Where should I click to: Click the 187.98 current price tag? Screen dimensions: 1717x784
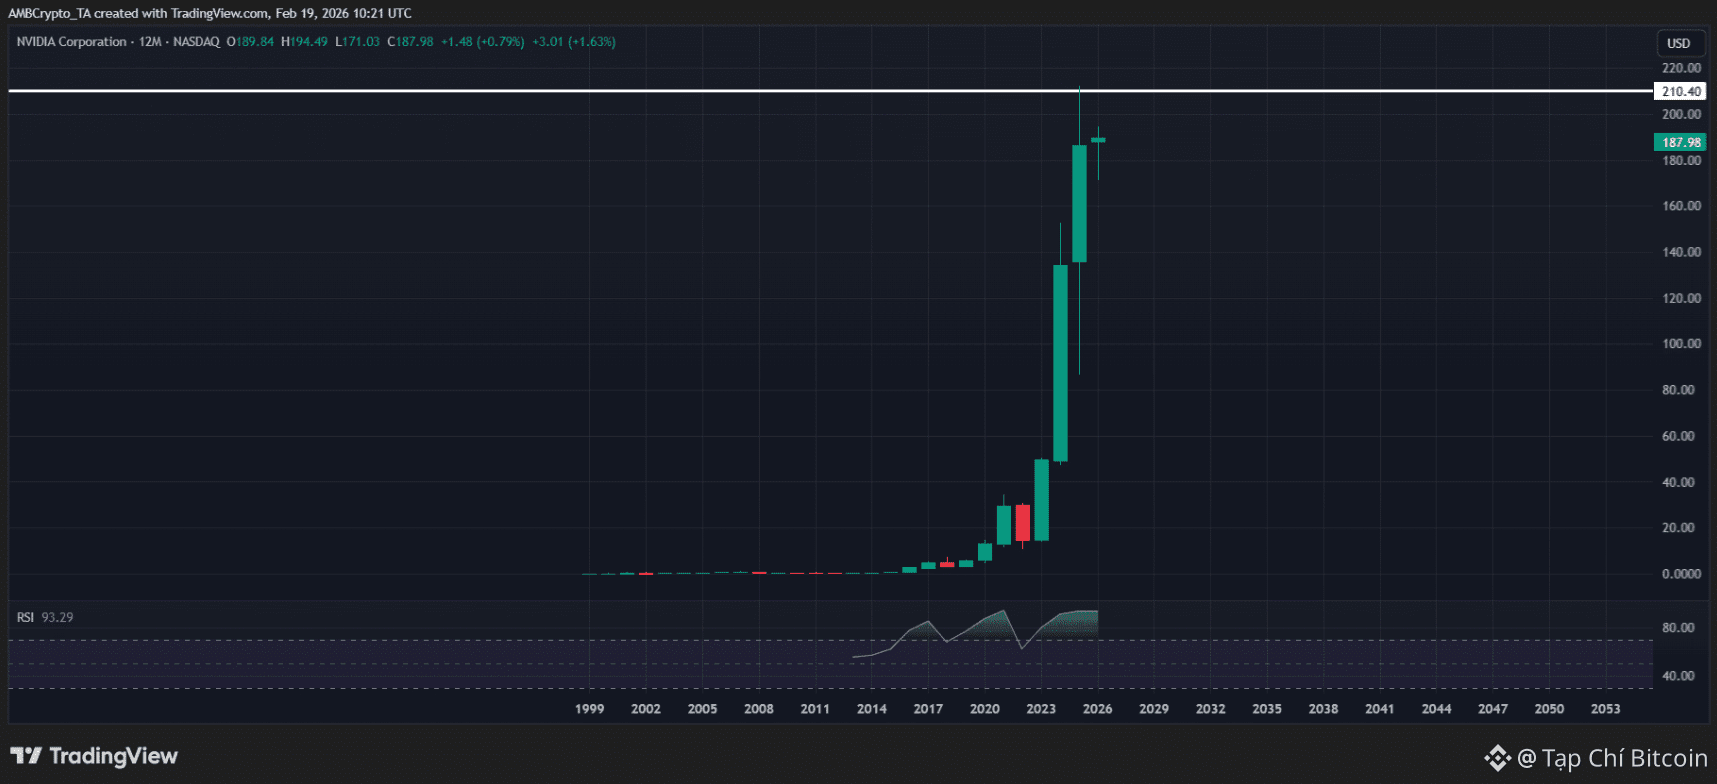coord(1680,142)
